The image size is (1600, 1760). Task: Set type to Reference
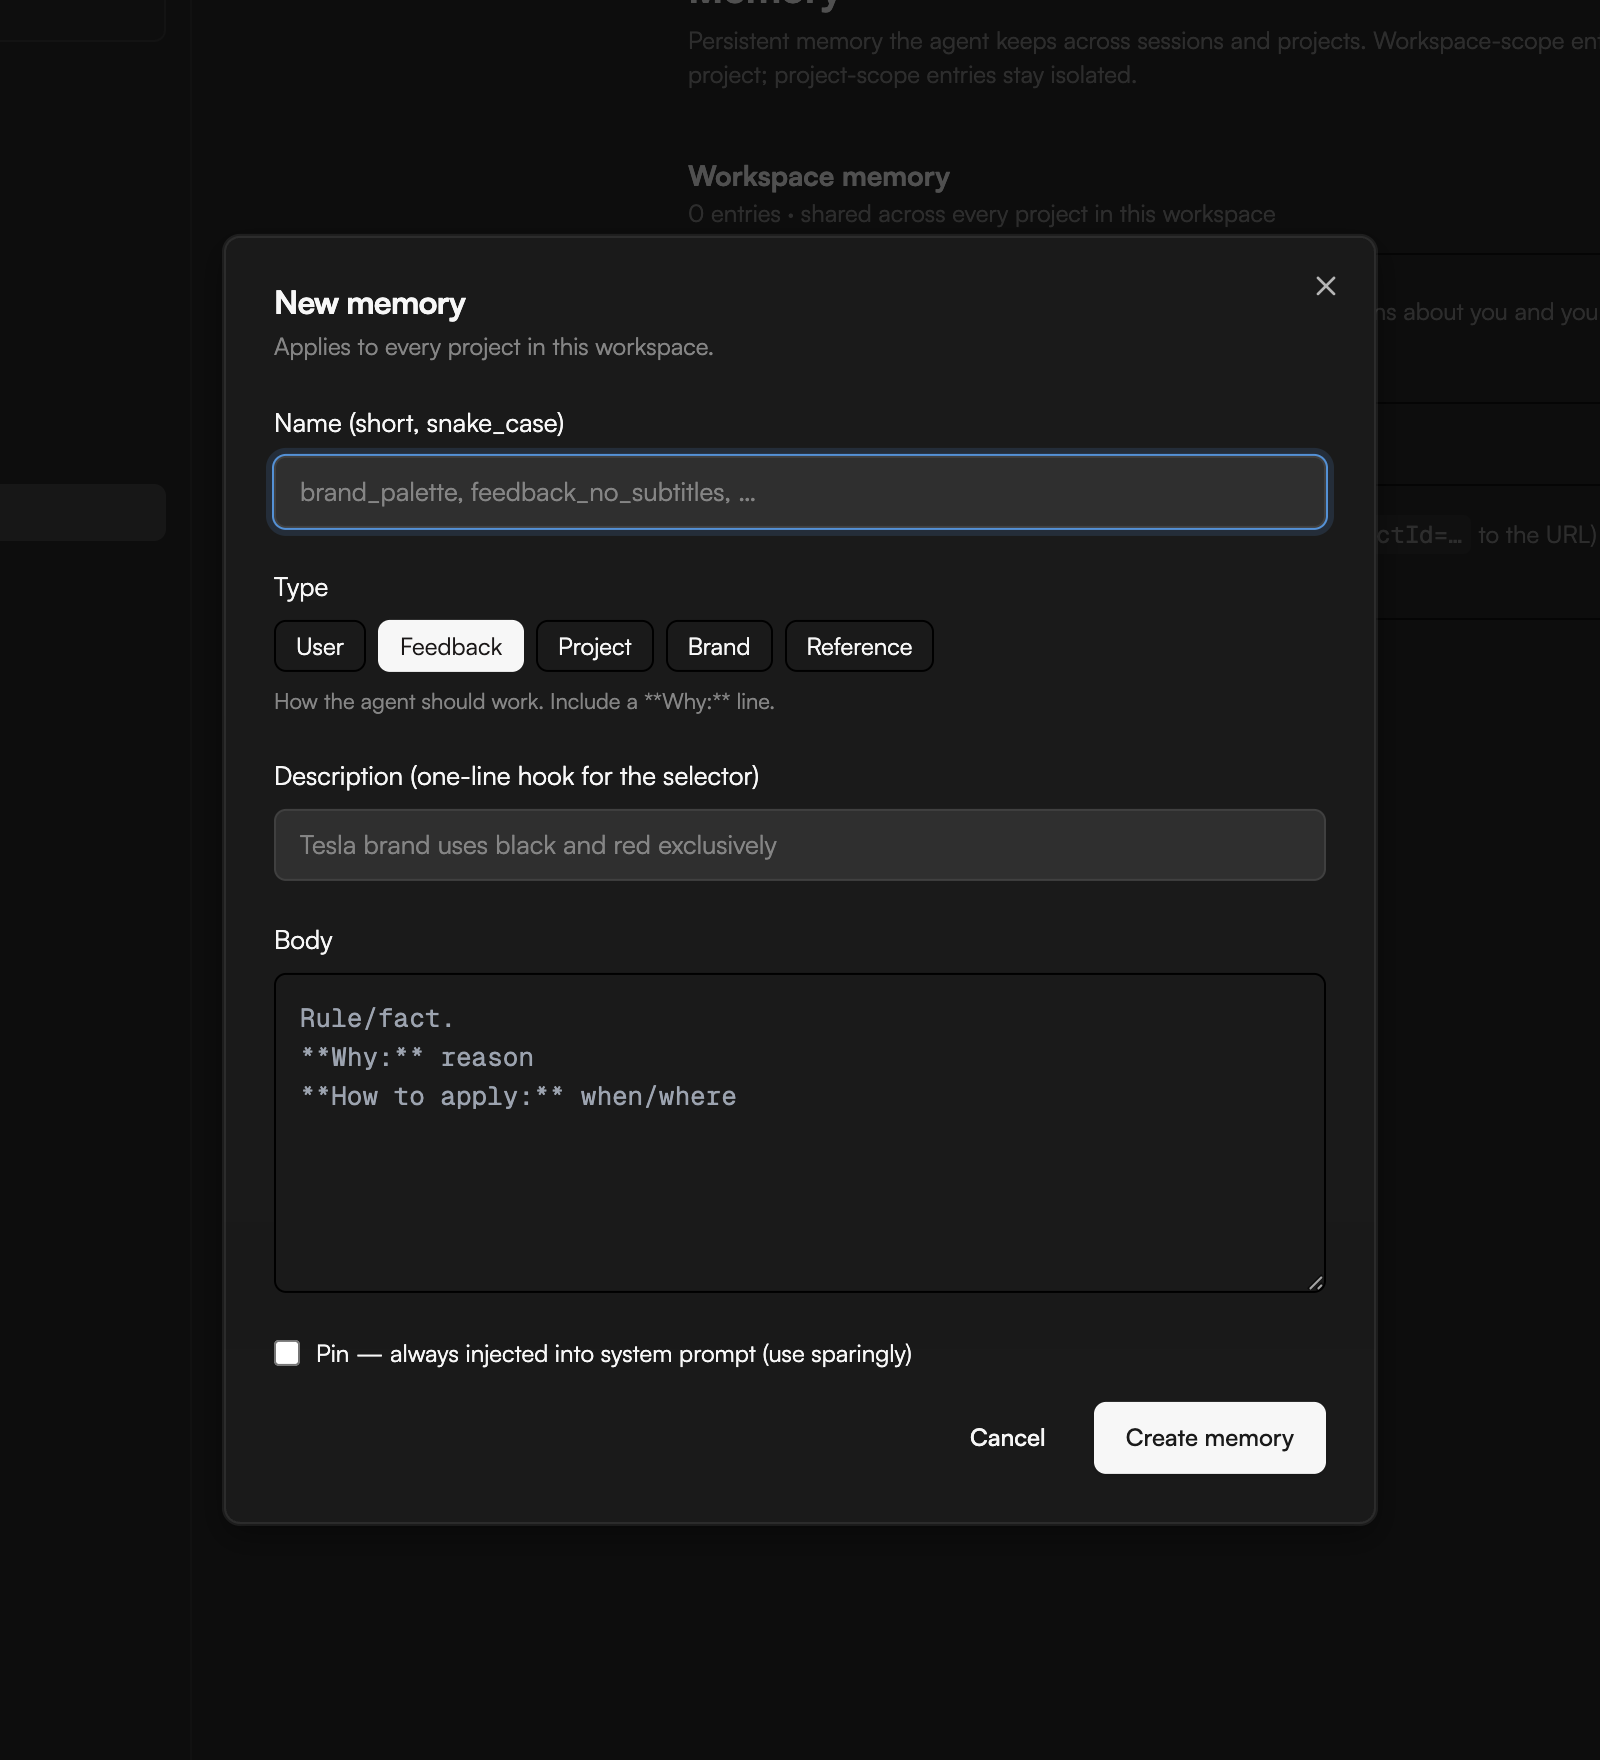click(859, 646)
